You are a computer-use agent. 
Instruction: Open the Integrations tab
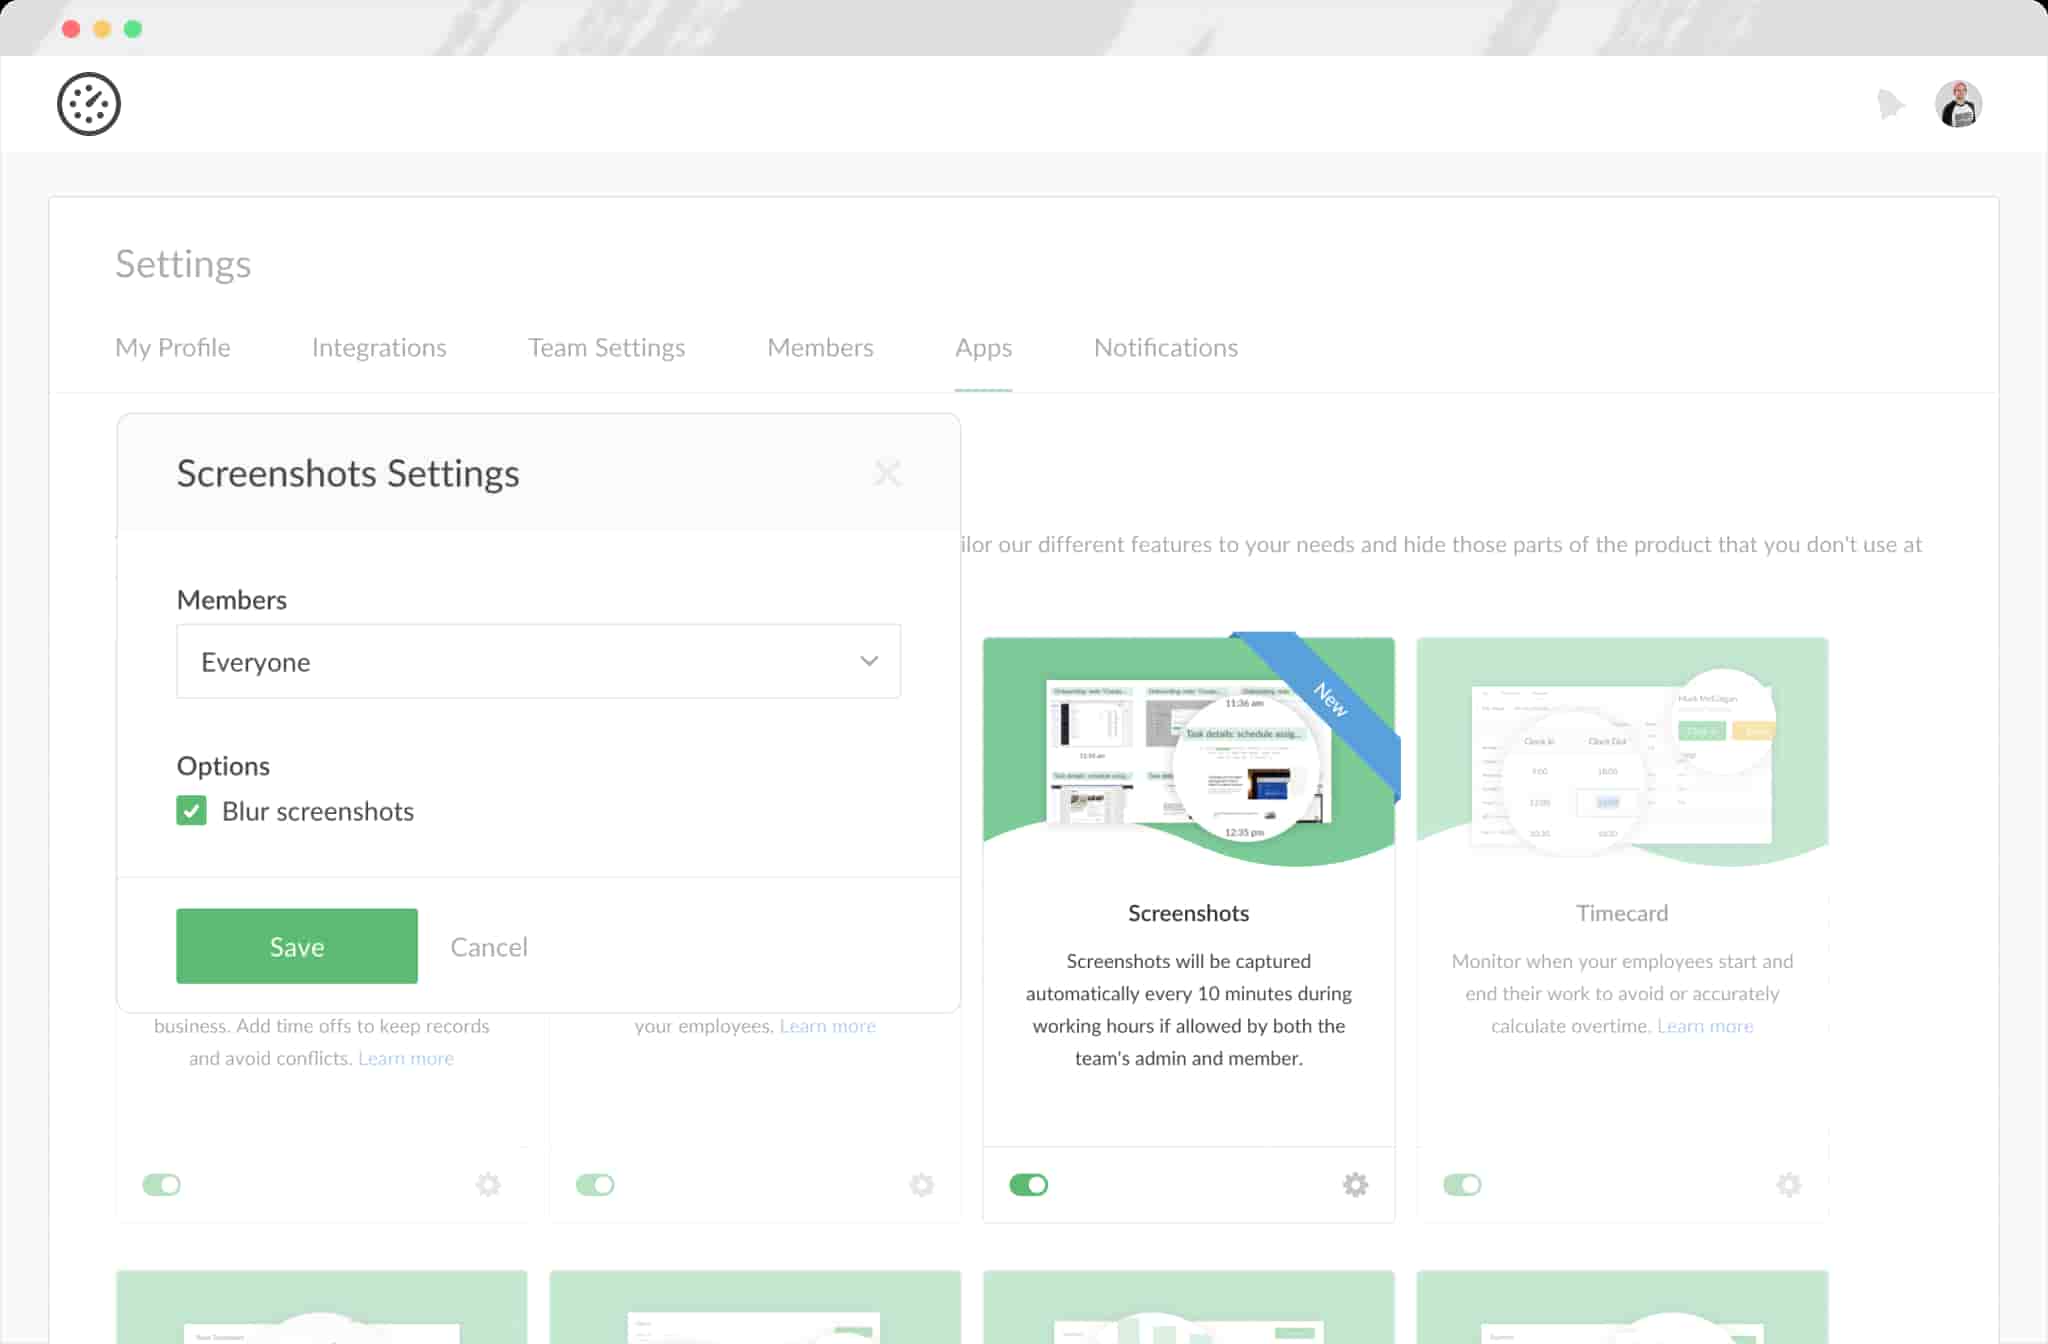379,347
